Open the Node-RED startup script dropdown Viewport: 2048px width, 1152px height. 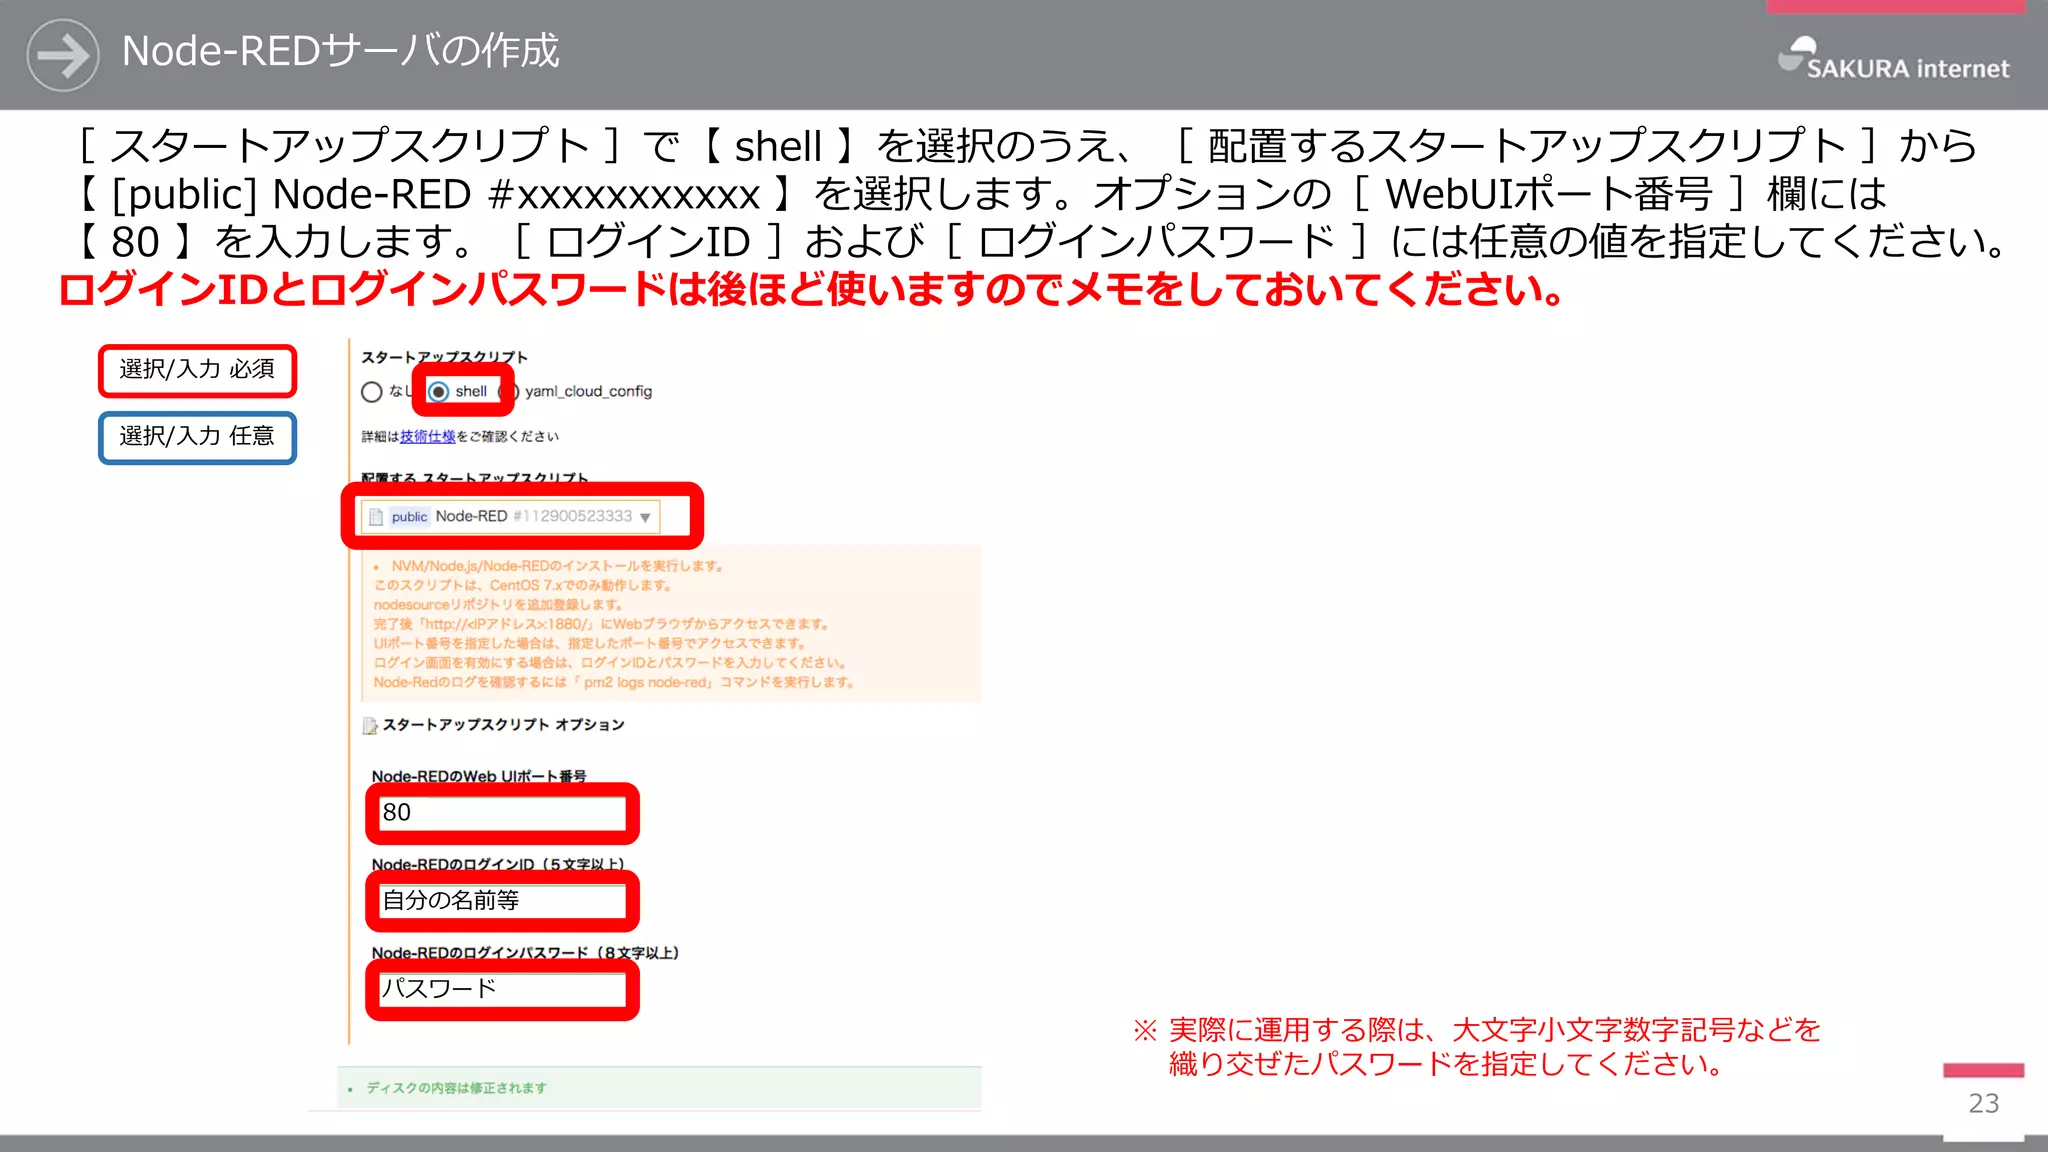[x=511, y=516]
